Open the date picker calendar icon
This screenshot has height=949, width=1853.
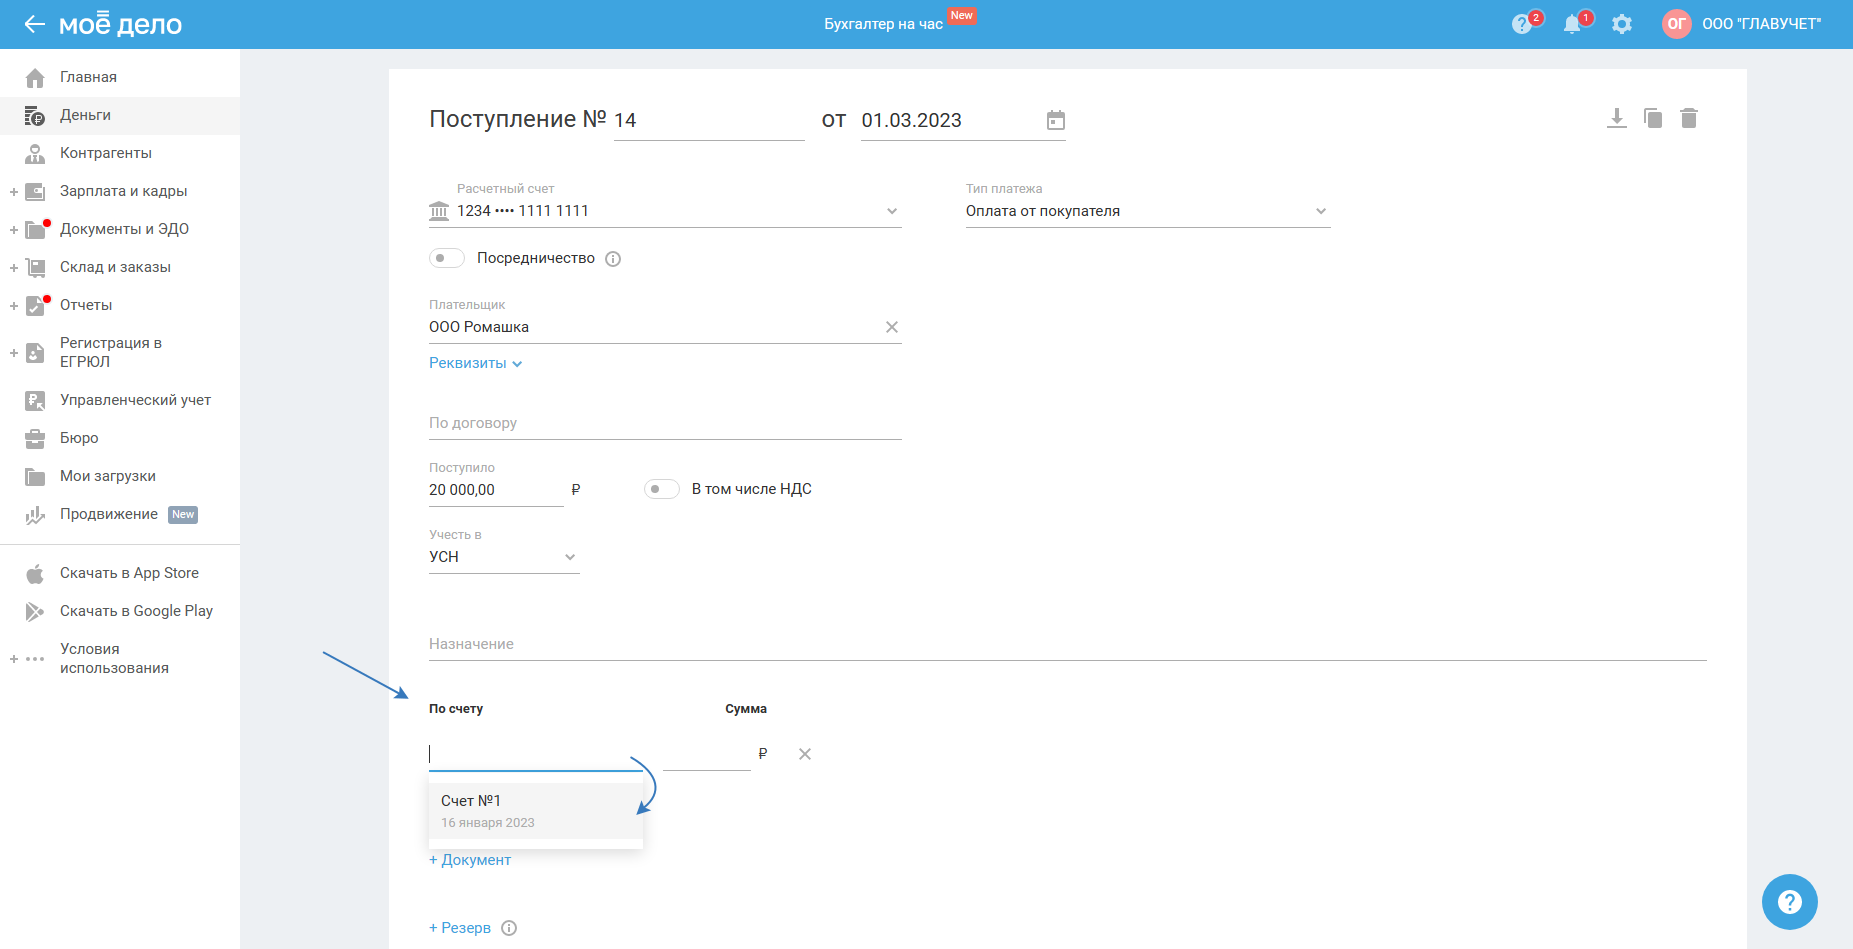click(x=1055, y=121)
